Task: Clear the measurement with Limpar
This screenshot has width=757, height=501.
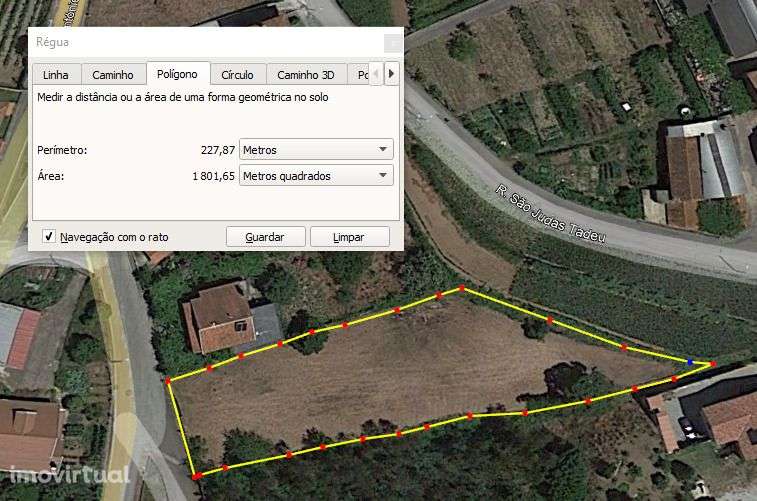Action: pyautogui.click(x=349, y=237)
